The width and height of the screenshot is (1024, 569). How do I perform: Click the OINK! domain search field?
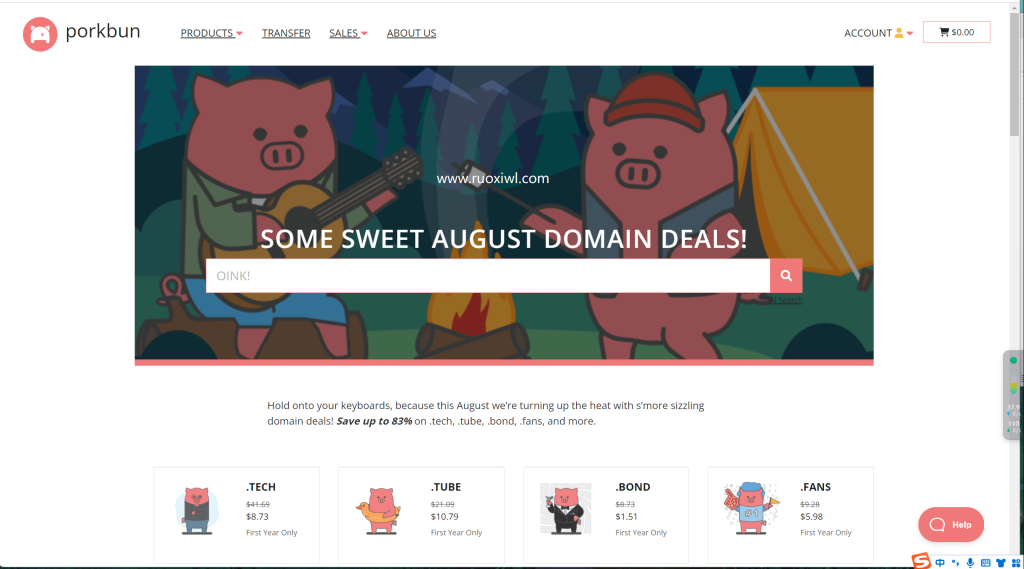(x=488, y=276)
